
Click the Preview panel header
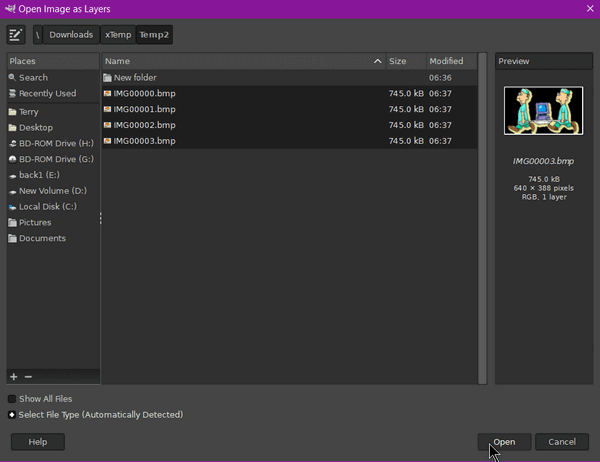pos(544,61)
